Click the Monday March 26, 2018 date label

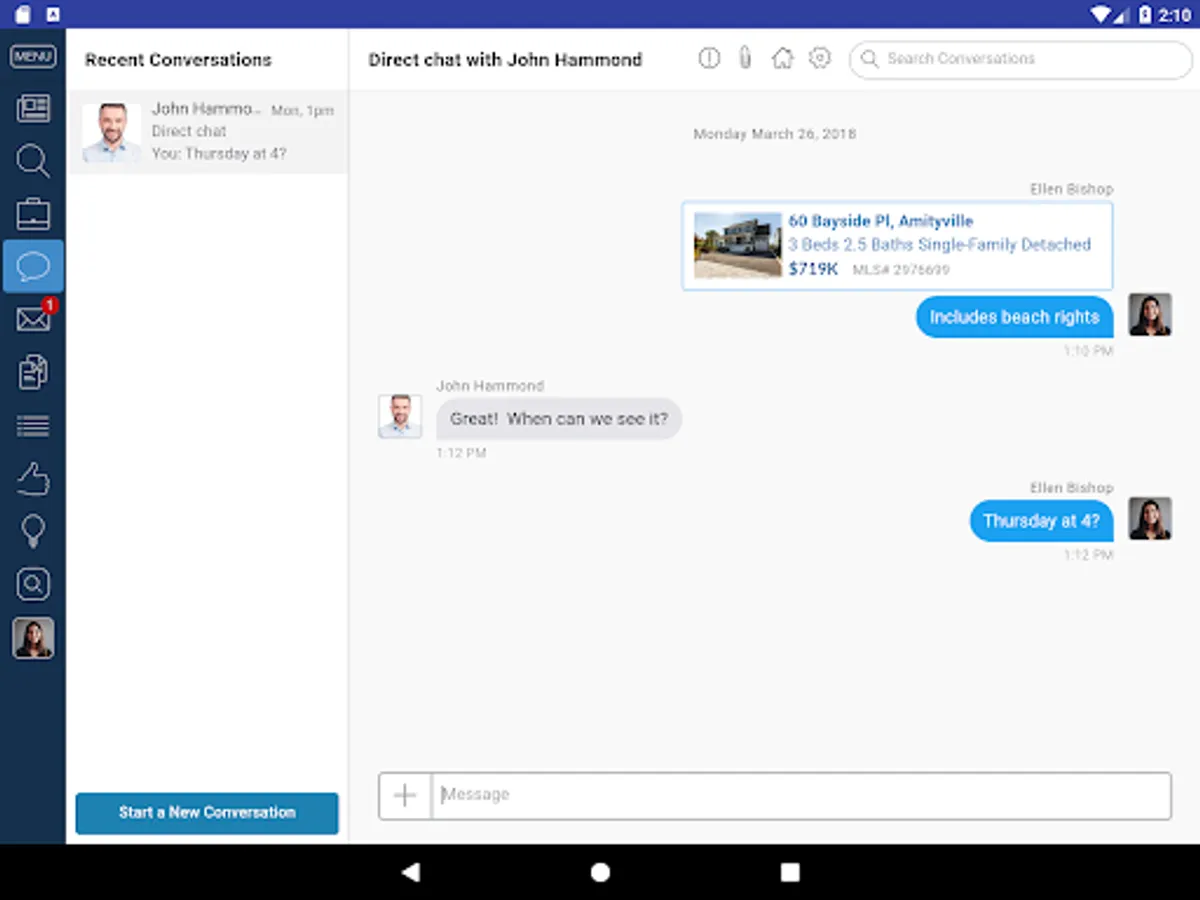click(x=775, y=134)
